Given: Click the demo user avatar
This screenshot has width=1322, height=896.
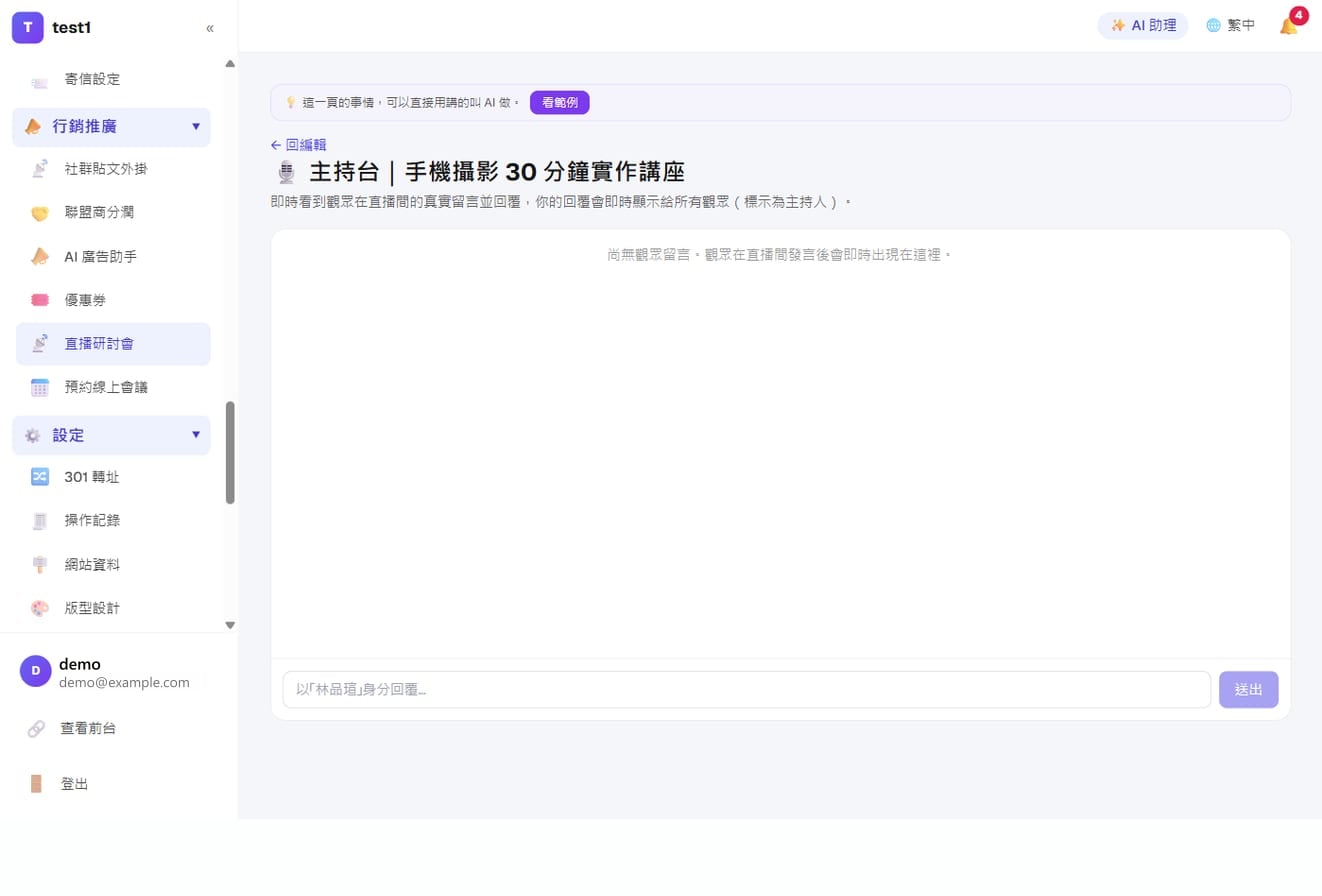Looking at the screenshot, I should (35, 671).
